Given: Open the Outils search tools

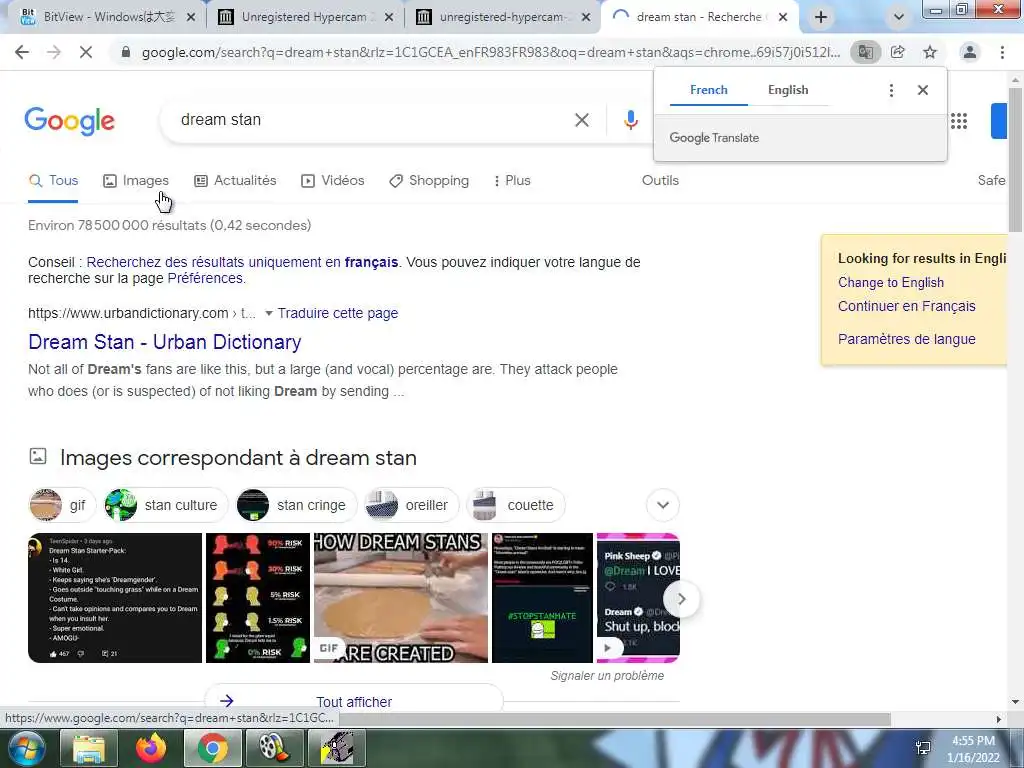Looking at the screenshot, I should point(660,181).
